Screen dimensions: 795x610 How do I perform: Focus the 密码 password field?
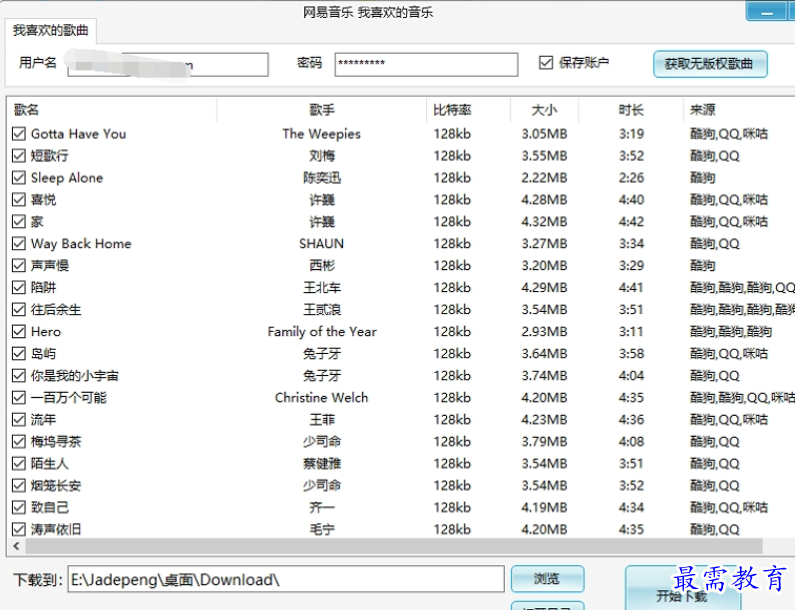426,64
